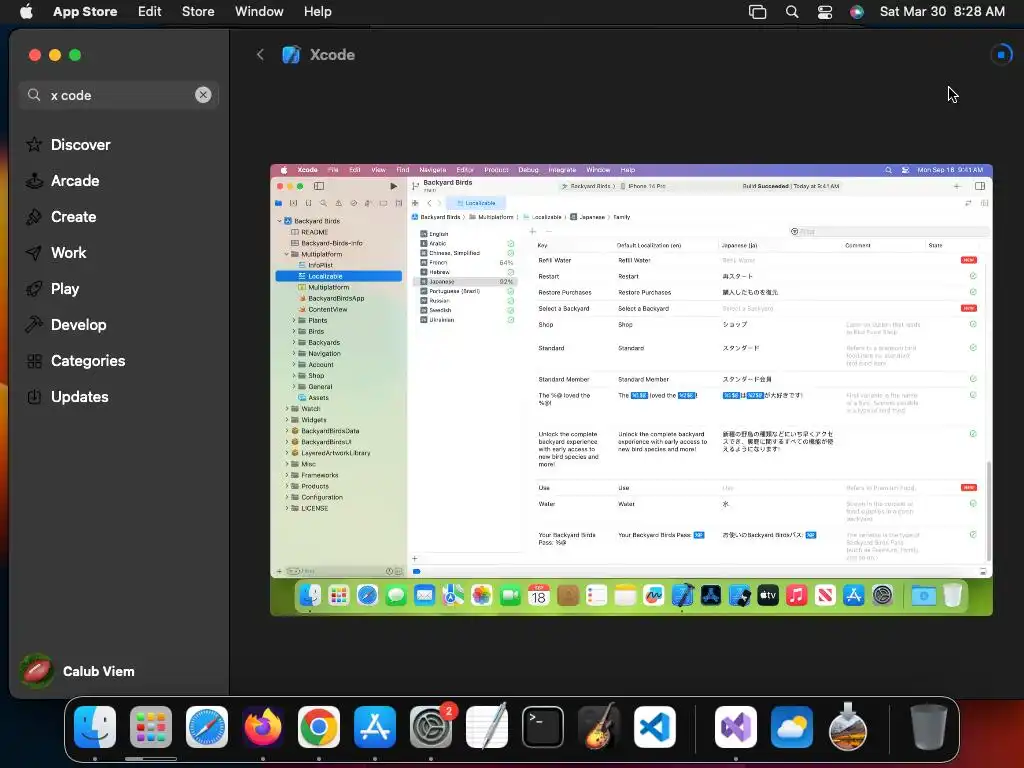The height and width of the screenshot is (768, 1024).
Task: Open the cloud app in the Dock
Action: click(x=792, y=727)
